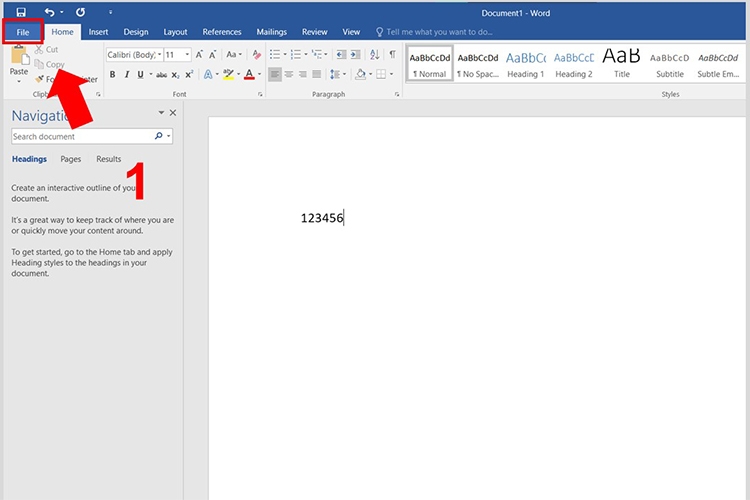This screenshot has height=500, width=750.
Task: Click Cut in the Clipboard group
Action: tap(46, 49)
